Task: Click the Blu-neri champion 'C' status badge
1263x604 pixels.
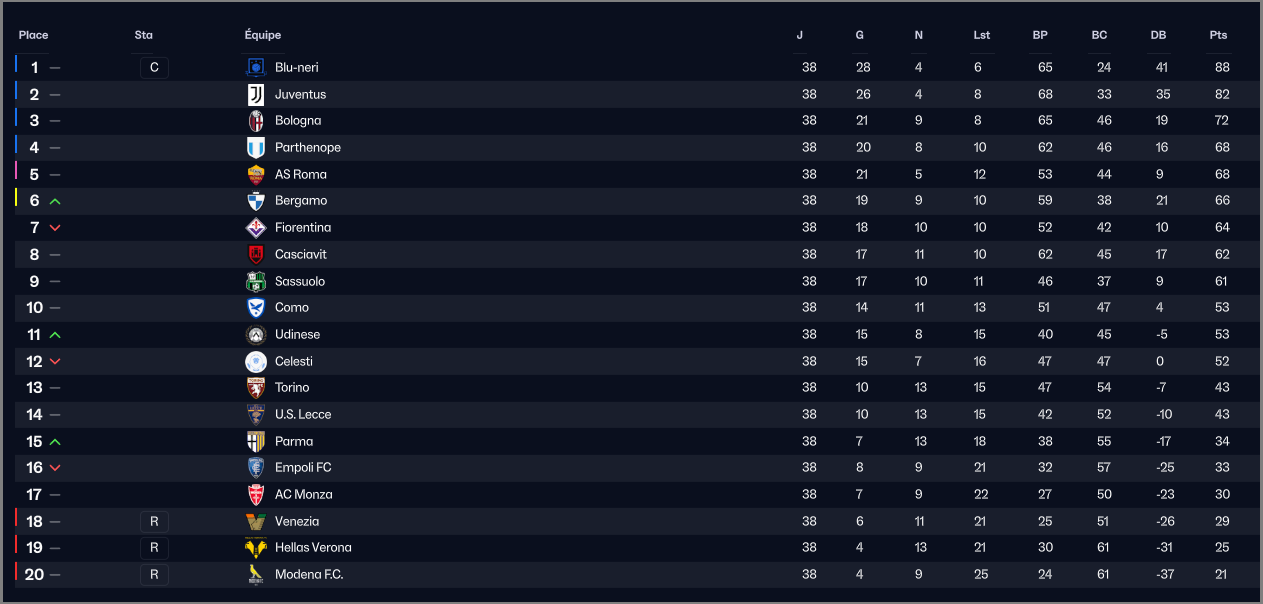Action: coord(154,68)
